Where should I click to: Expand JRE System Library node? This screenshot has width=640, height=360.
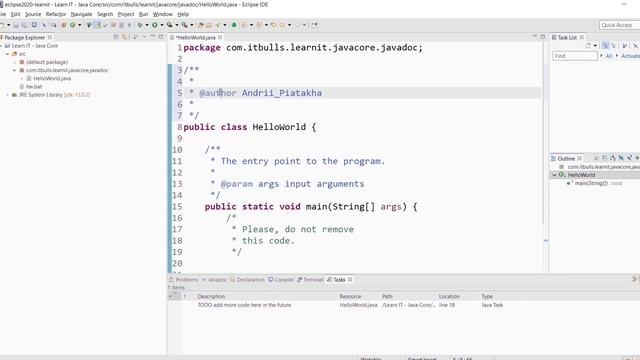(7, 95)
